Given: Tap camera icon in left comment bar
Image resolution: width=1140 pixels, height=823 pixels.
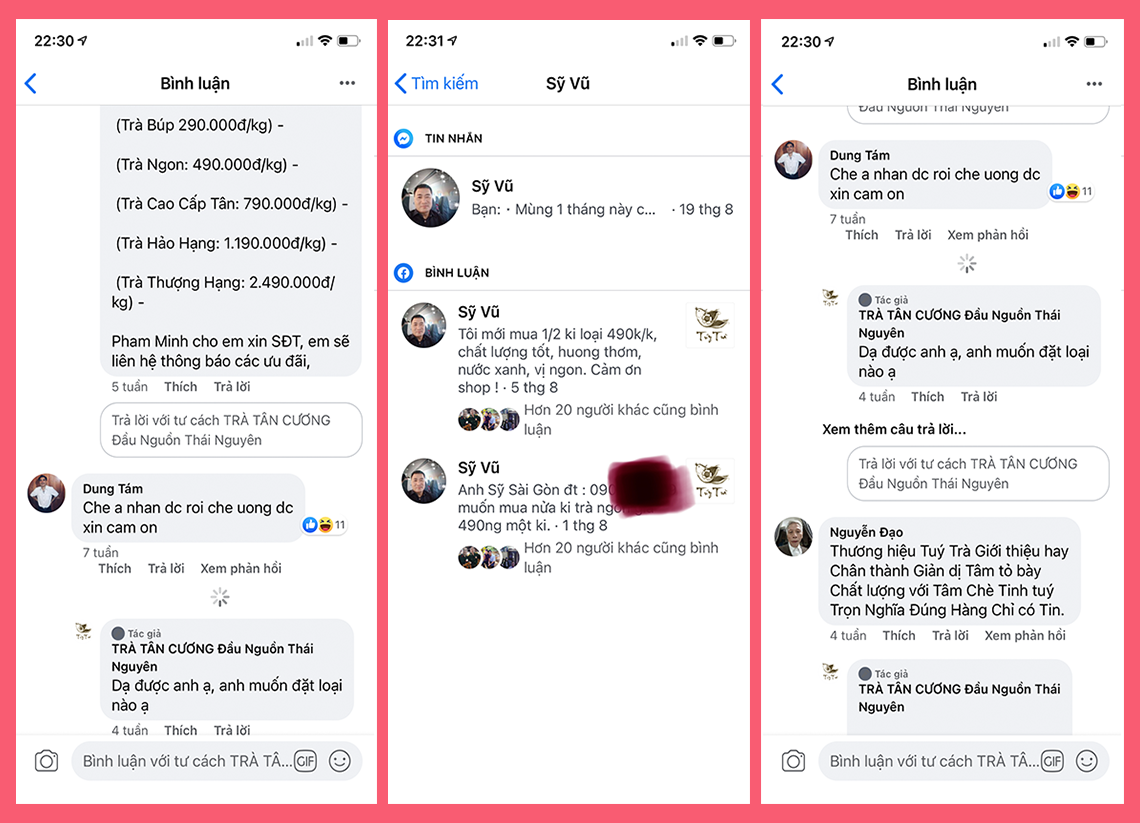Looking at the screenshot, I should click(47, 761).
